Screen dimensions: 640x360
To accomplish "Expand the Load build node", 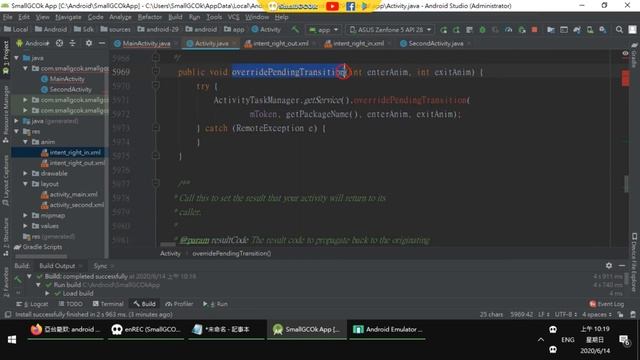I will pyautogui.click(x=47, y=293).
